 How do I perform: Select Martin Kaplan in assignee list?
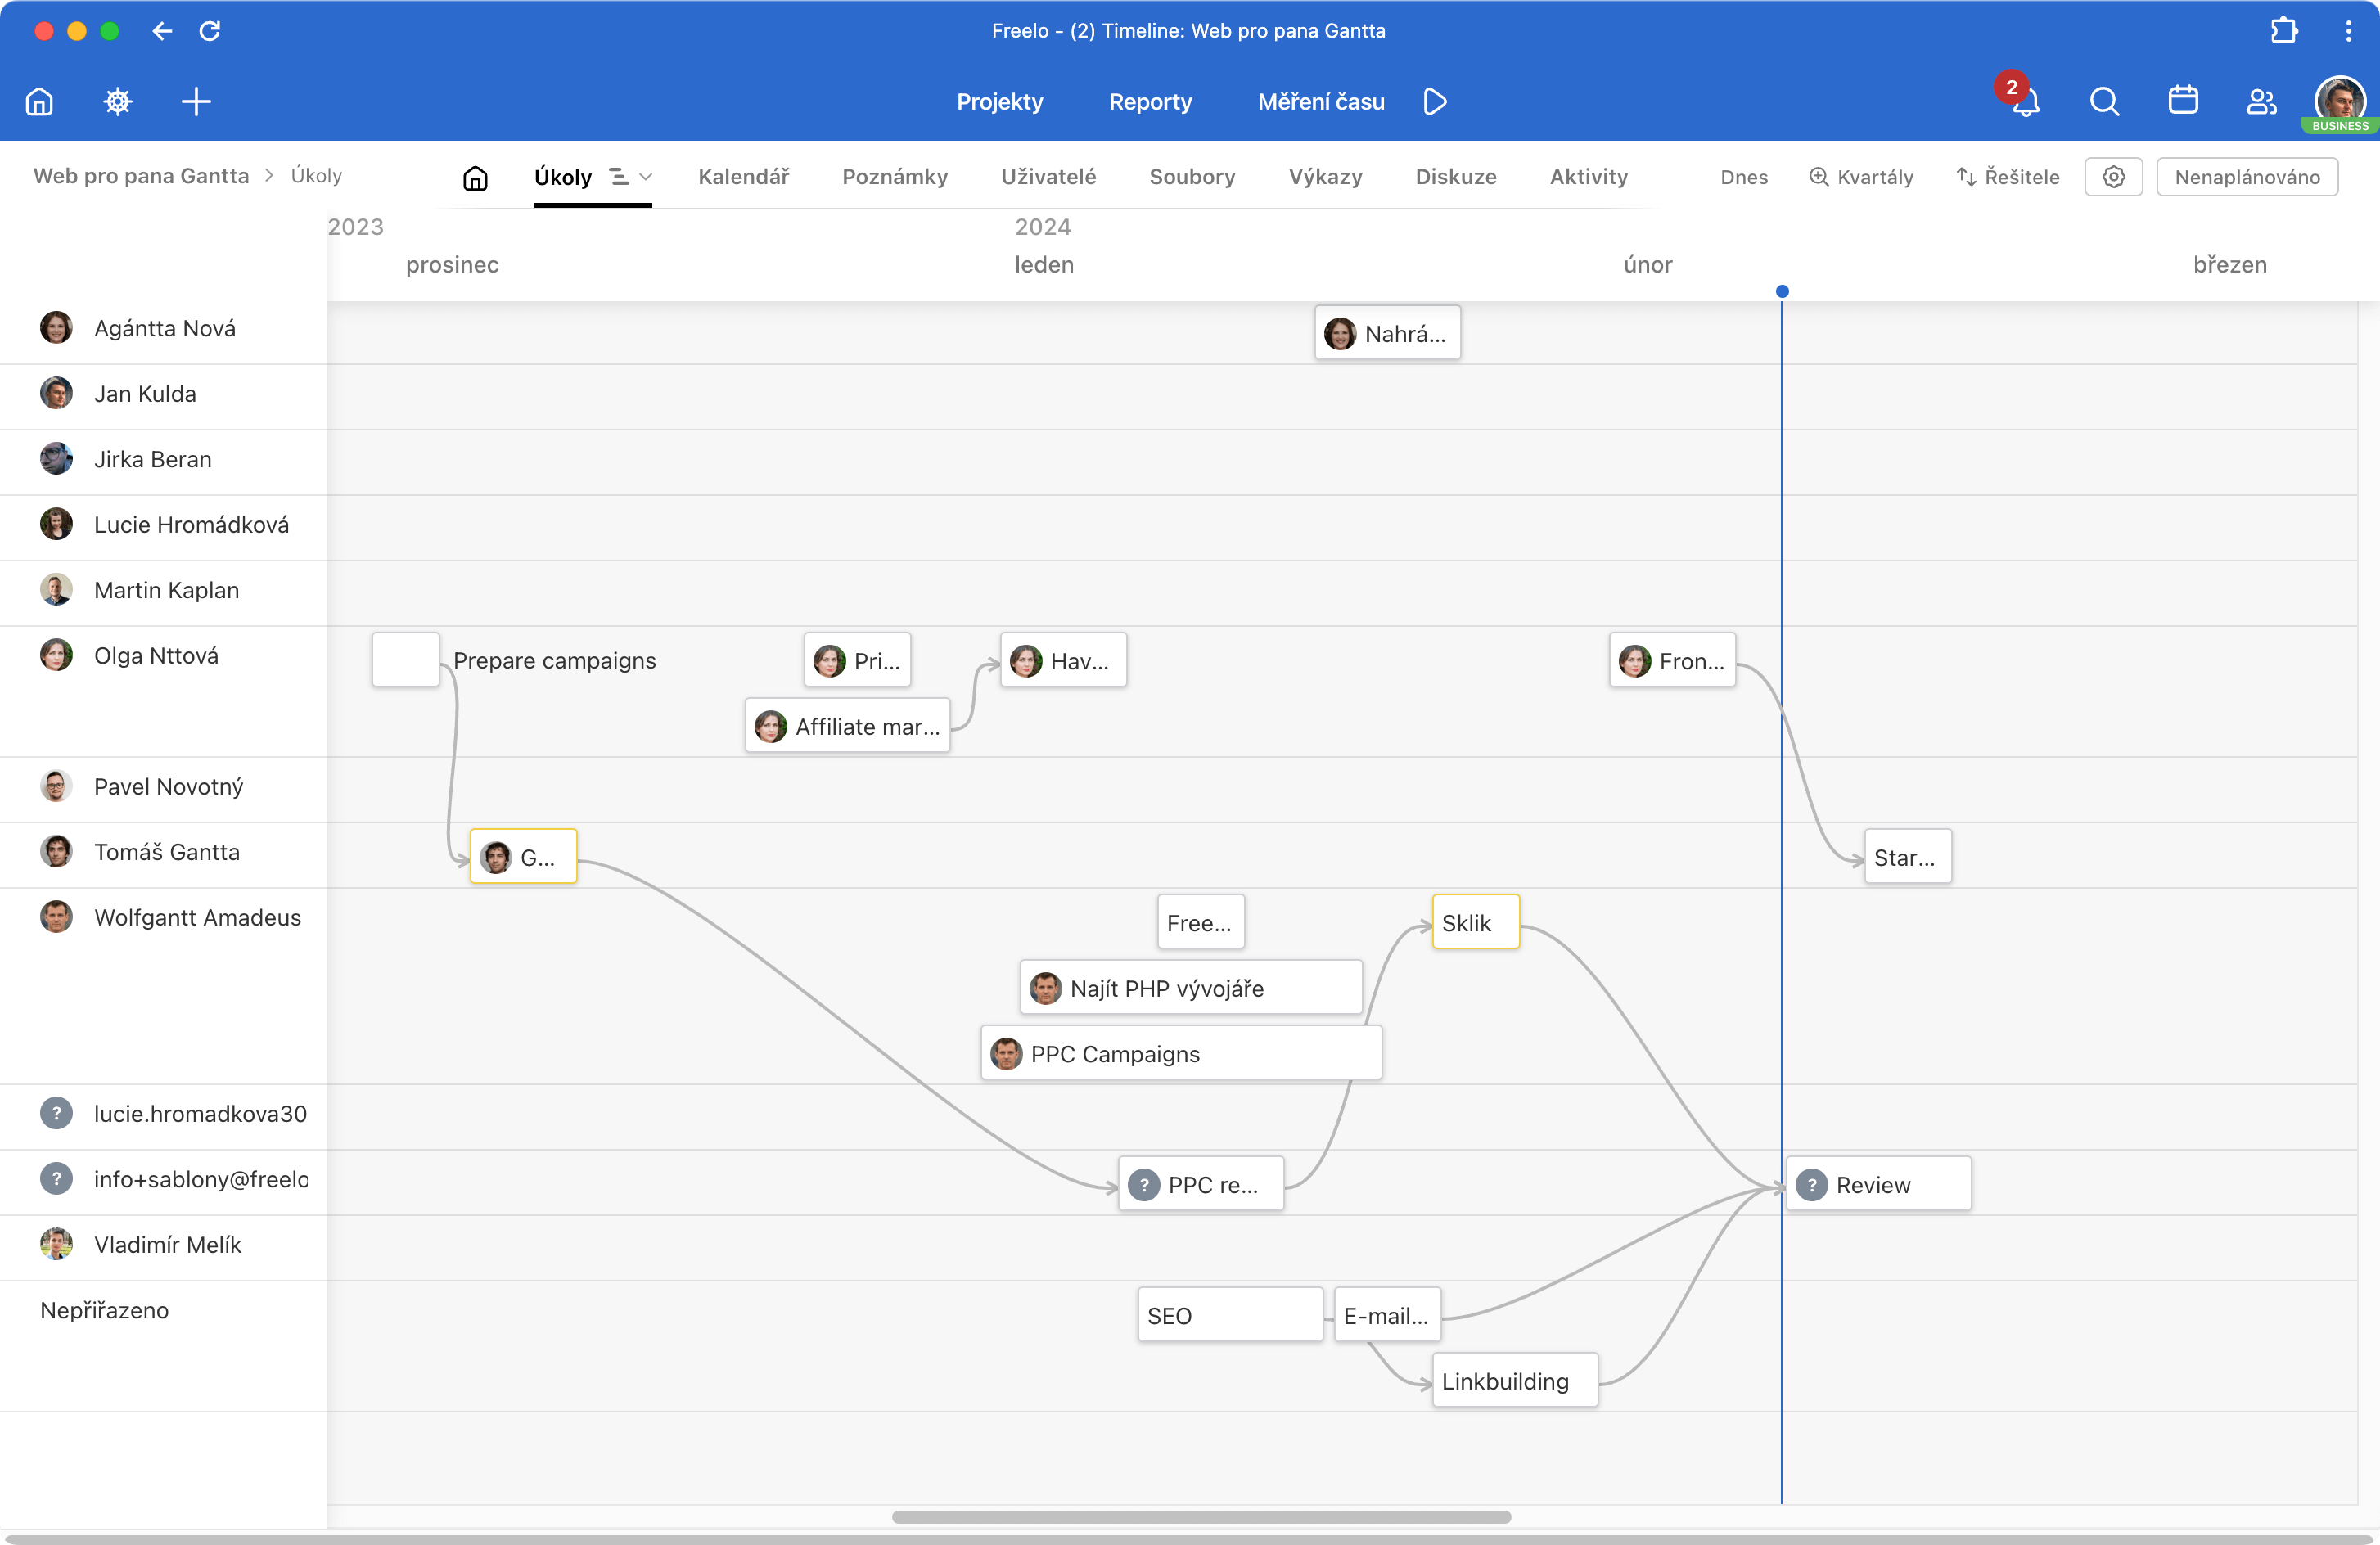pyautogui.click(x=166, y=590)
